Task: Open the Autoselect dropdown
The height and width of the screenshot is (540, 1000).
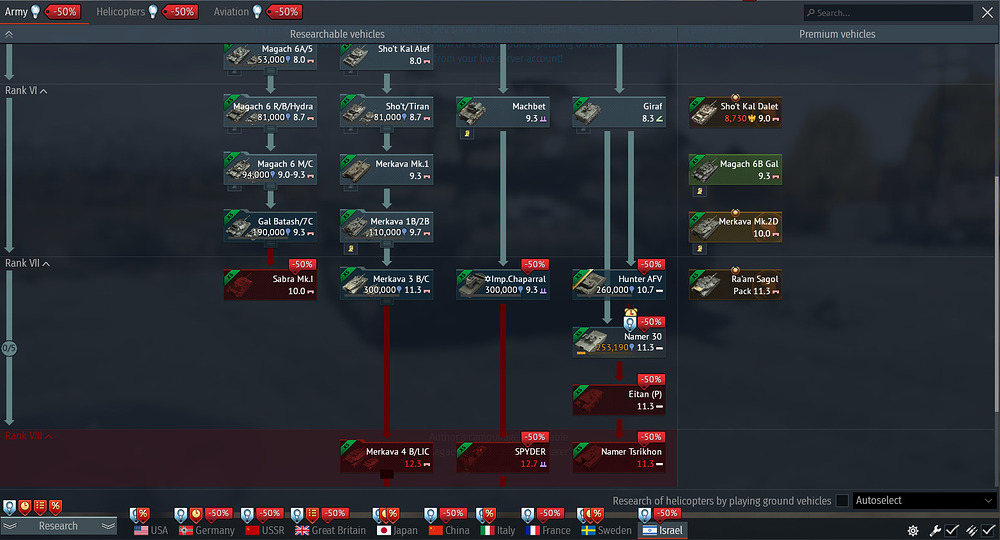Action: [923, 500]
